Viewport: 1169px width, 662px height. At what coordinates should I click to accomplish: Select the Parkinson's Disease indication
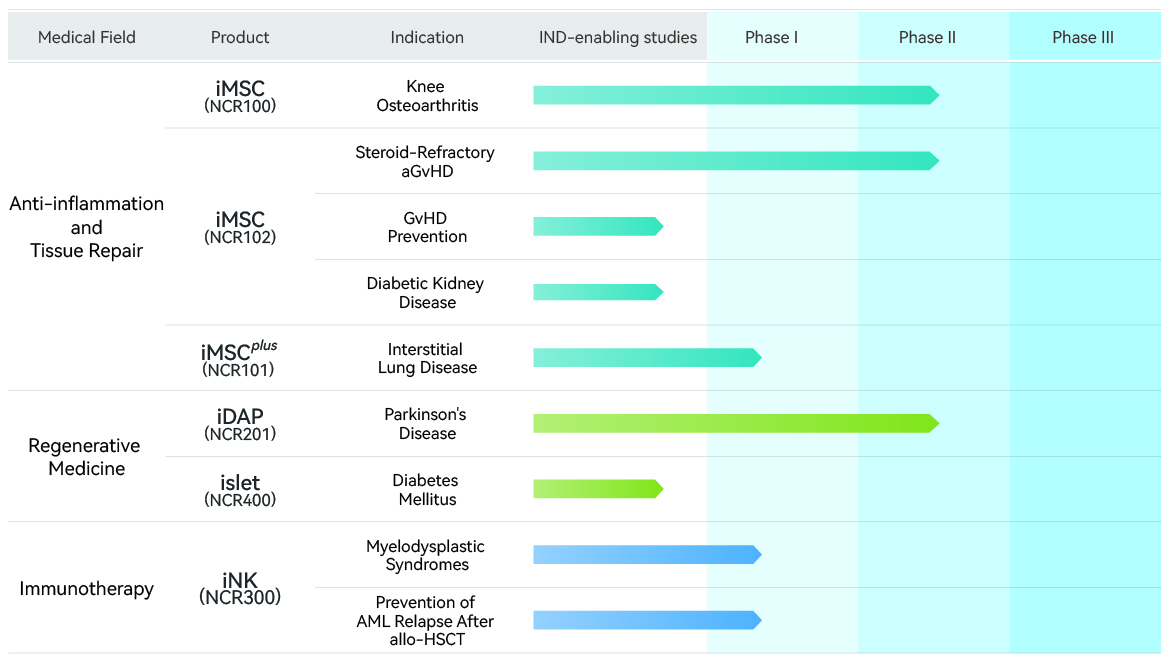pos(427,424)
